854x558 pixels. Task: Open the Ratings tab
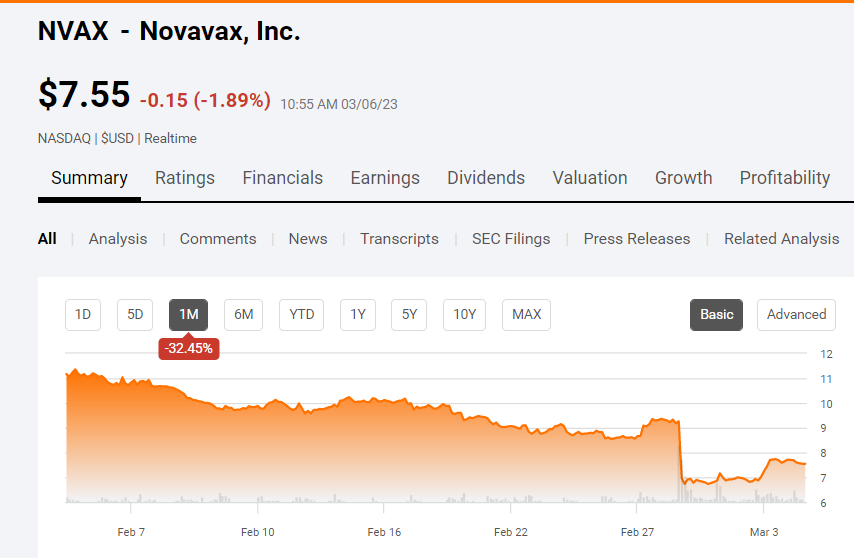[185, 178]
